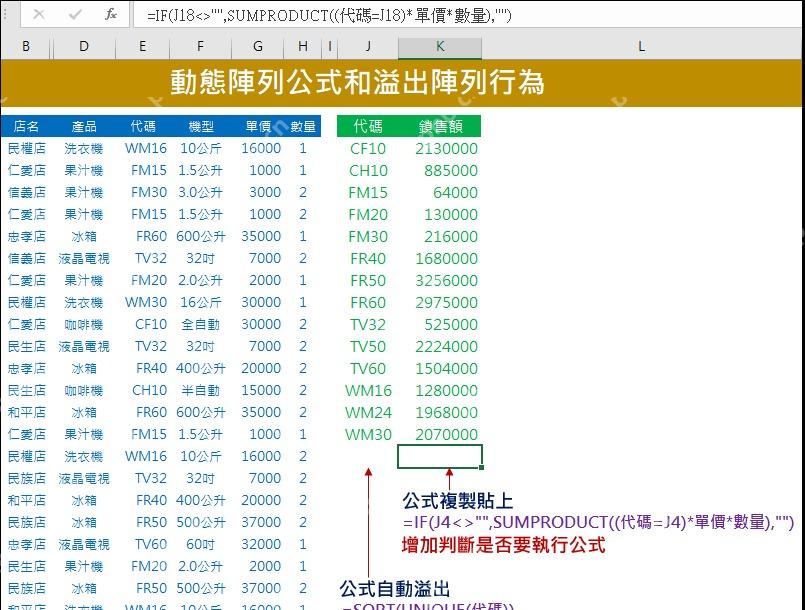Select code TV50 in the green table
The width and height of the screenshot is (805, 610).
coord(368,347)
